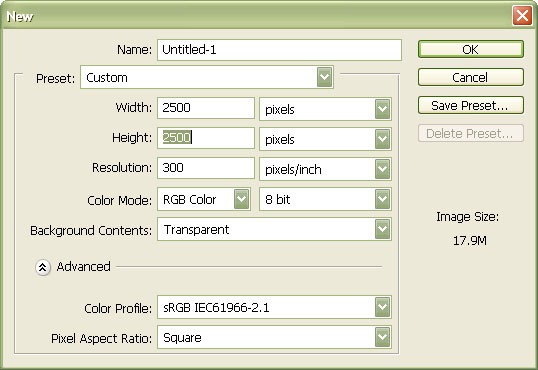The image size is (538, 370).
Task: Click the New dialog title text
Action: pos(20,16)
